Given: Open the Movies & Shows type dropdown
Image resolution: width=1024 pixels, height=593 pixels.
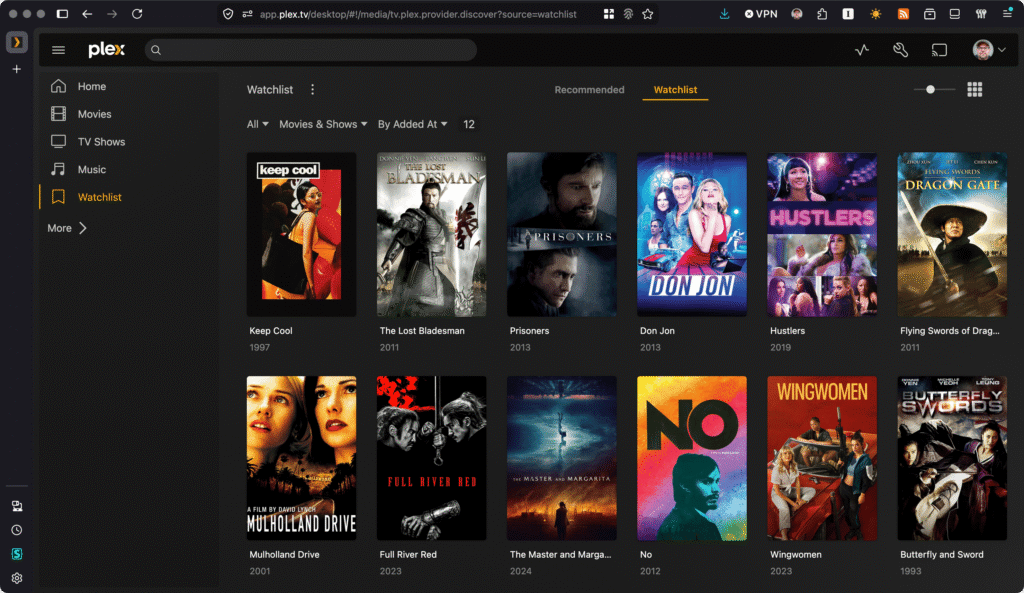Looking at the screenshot, I should point(323,124).
